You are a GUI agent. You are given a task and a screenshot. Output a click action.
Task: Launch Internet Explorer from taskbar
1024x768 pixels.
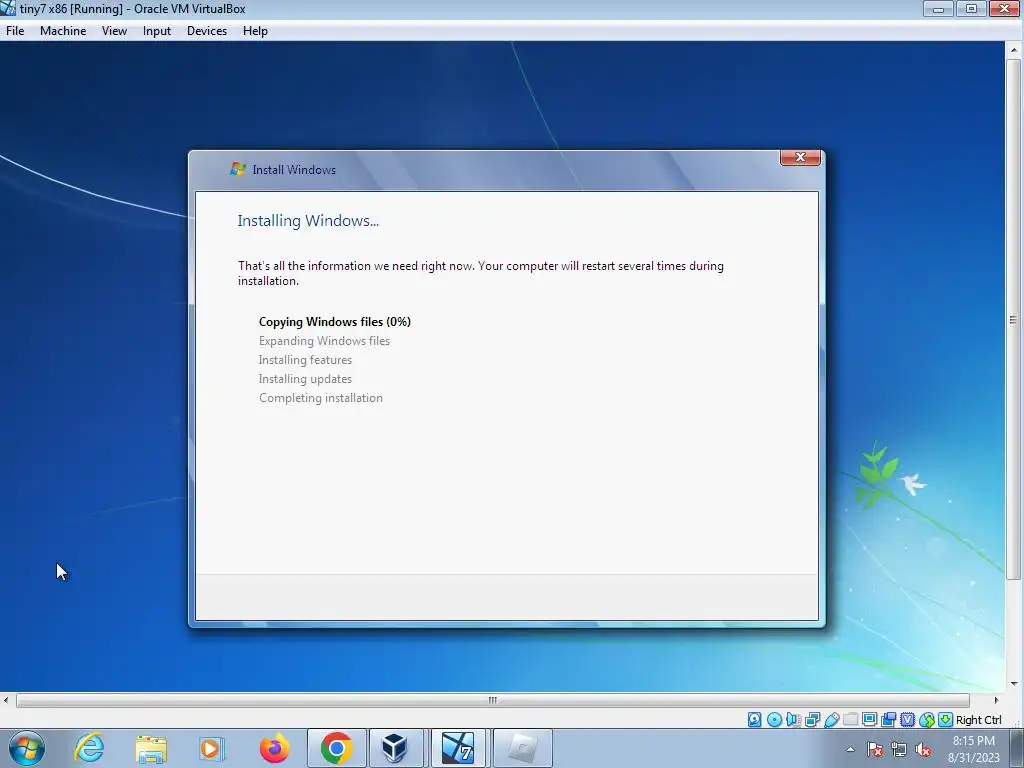click(x=89, y=748)
